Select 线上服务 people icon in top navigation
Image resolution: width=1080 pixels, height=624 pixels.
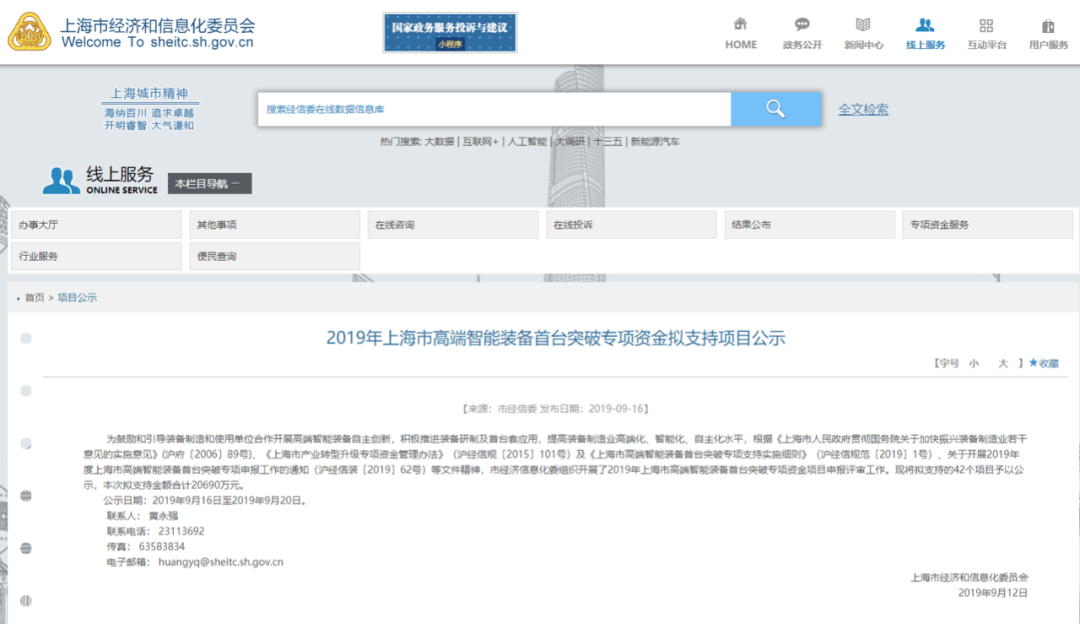(925, 25)
